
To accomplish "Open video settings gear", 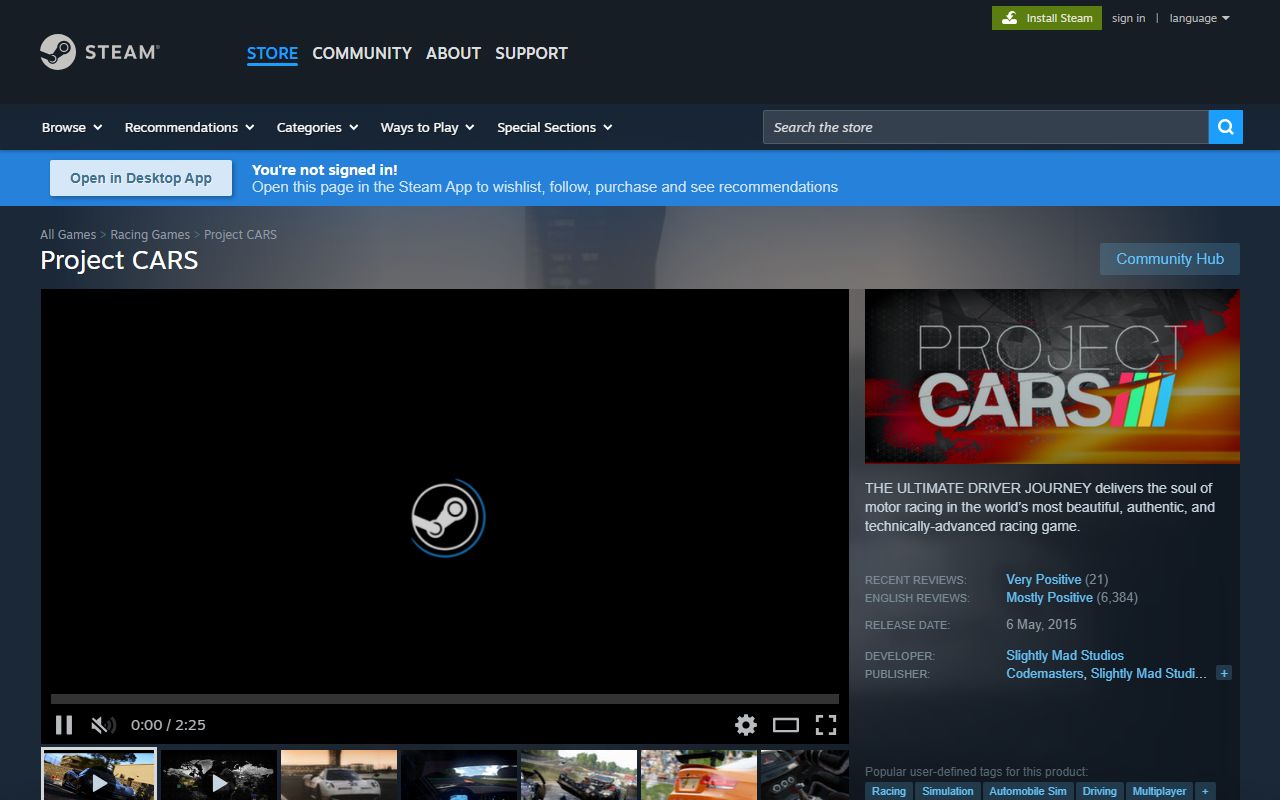I will (746, 725).
